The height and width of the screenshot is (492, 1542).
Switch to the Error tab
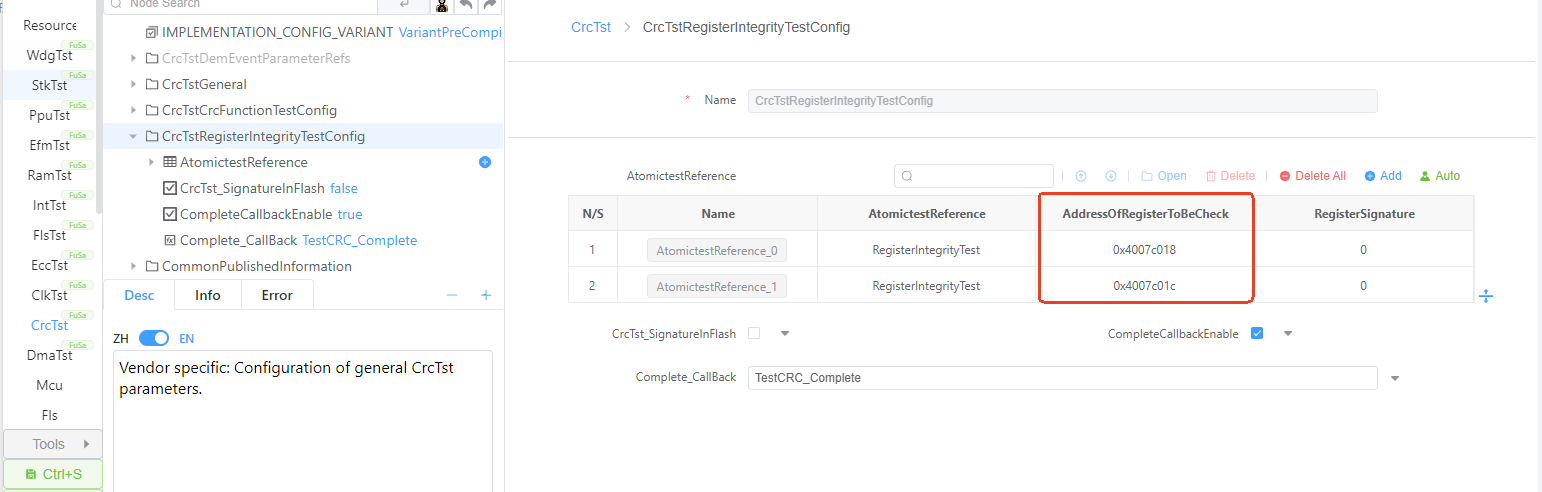(277, 295)
